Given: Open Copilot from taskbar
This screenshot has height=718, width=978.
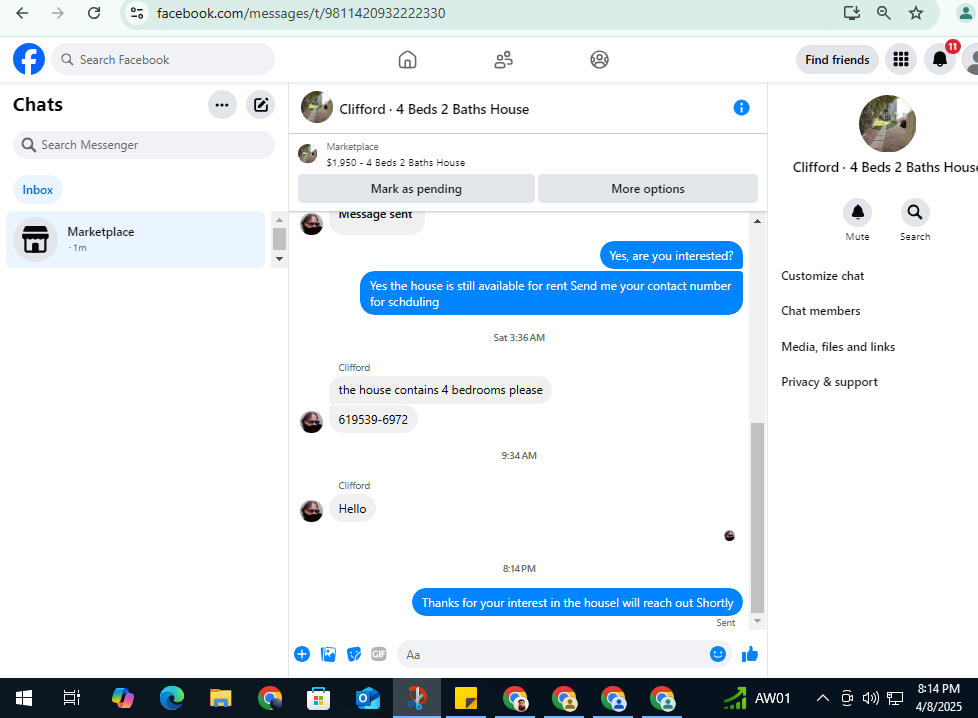Looking at the screenshot, I should click(122, 698).
